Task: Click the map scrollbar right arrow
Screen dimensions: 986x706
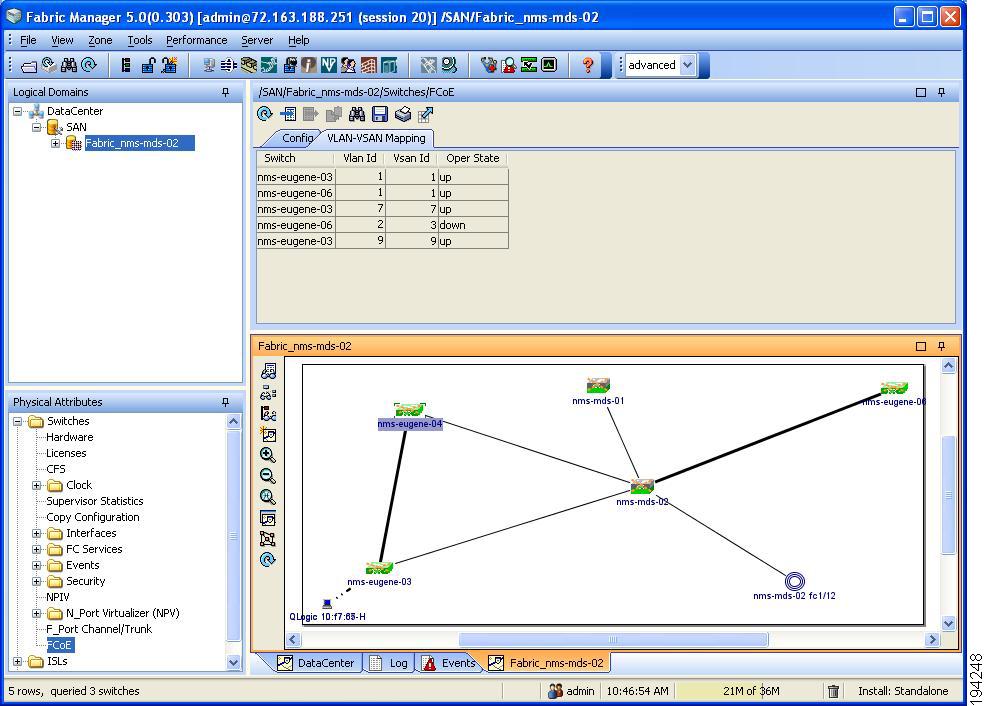Action: pyautogui.click(x=933, y=639)
